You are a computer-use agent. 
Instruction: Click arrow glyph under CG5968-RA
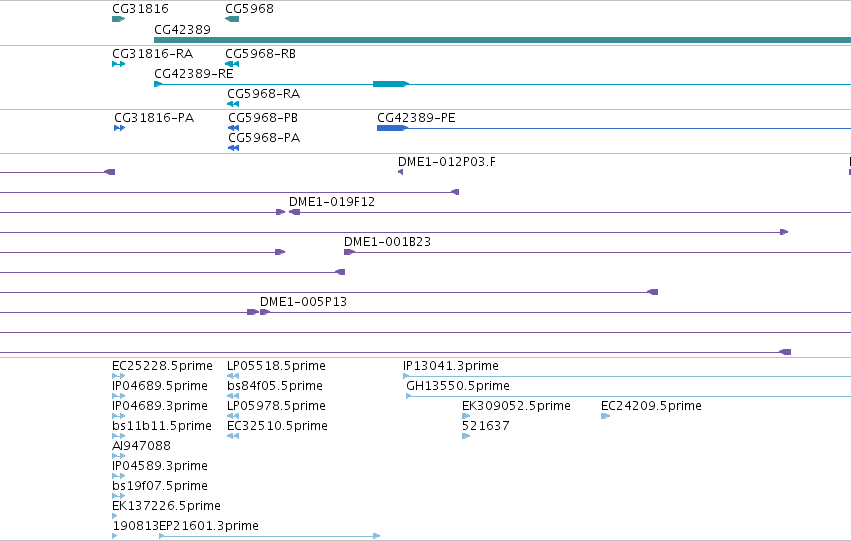click(x=233, y=104)
